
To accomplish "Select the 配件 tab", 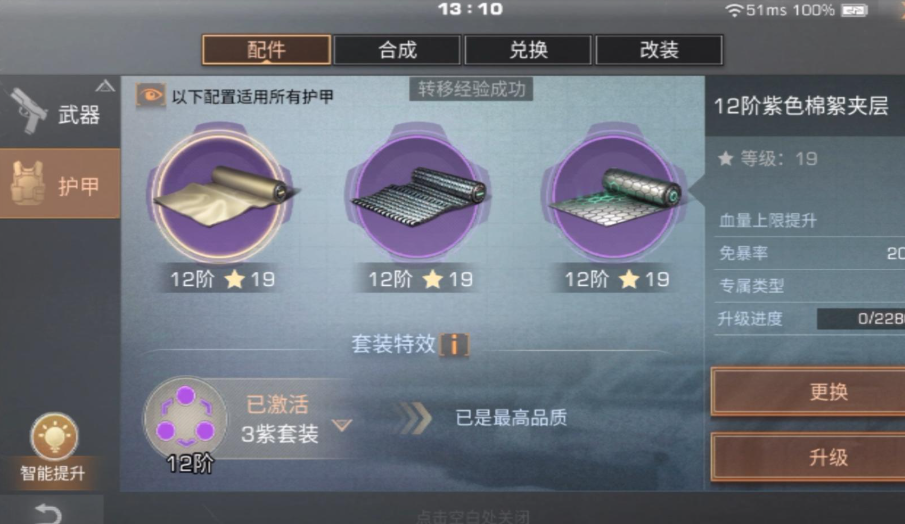I will (x=266, y=50).
